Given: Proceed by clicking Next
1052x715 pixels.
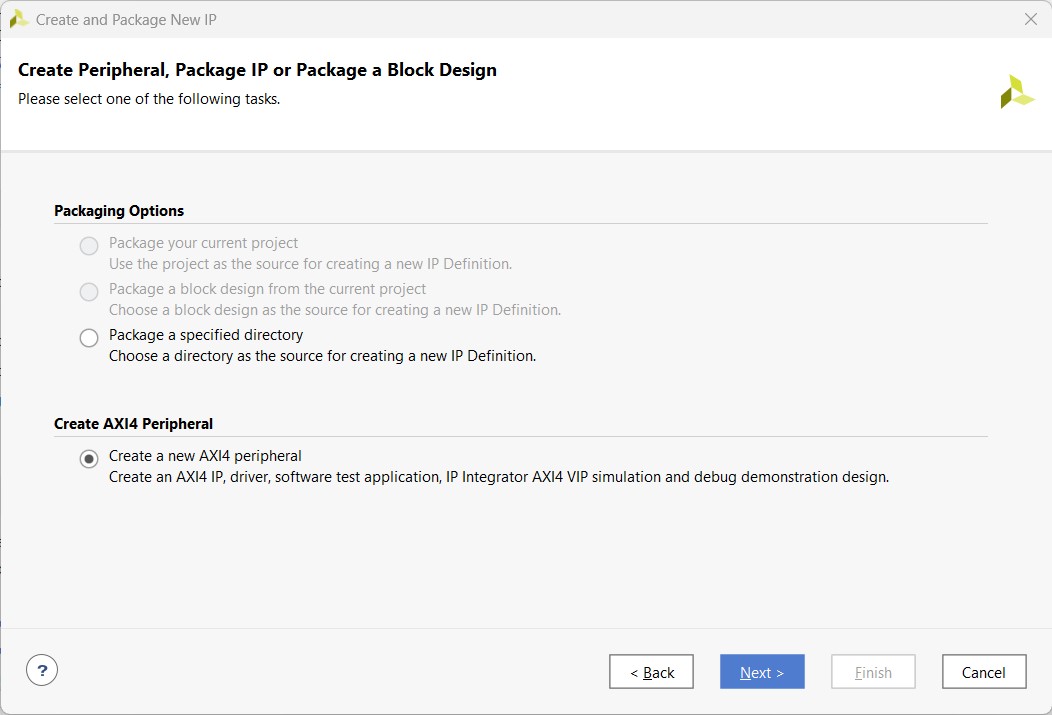Looking at the screenshot, I should tap(762, 672).
